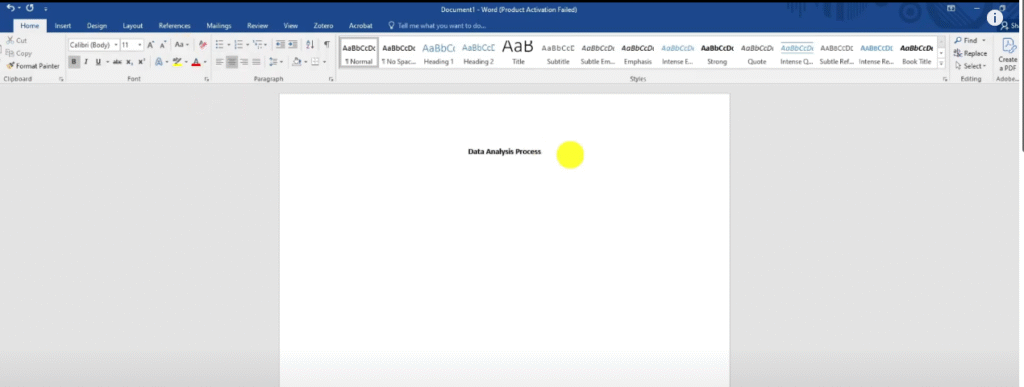Screen dimensions: 1024x387
Task: Click the Undo icon
Action: [x=10, y=8]
